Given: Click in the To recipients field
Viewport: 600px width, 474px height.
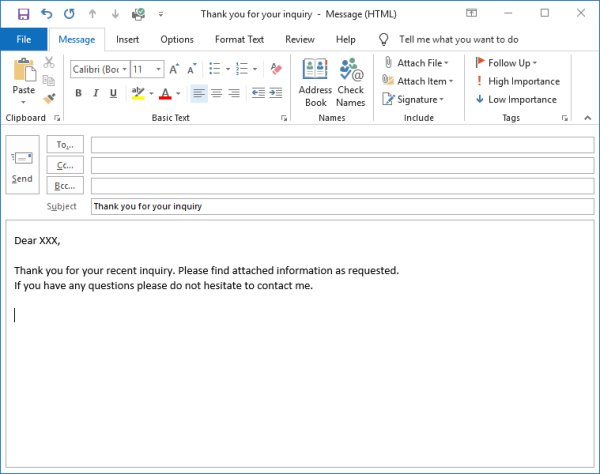Looking at the screenshot, I should [342, 145].
